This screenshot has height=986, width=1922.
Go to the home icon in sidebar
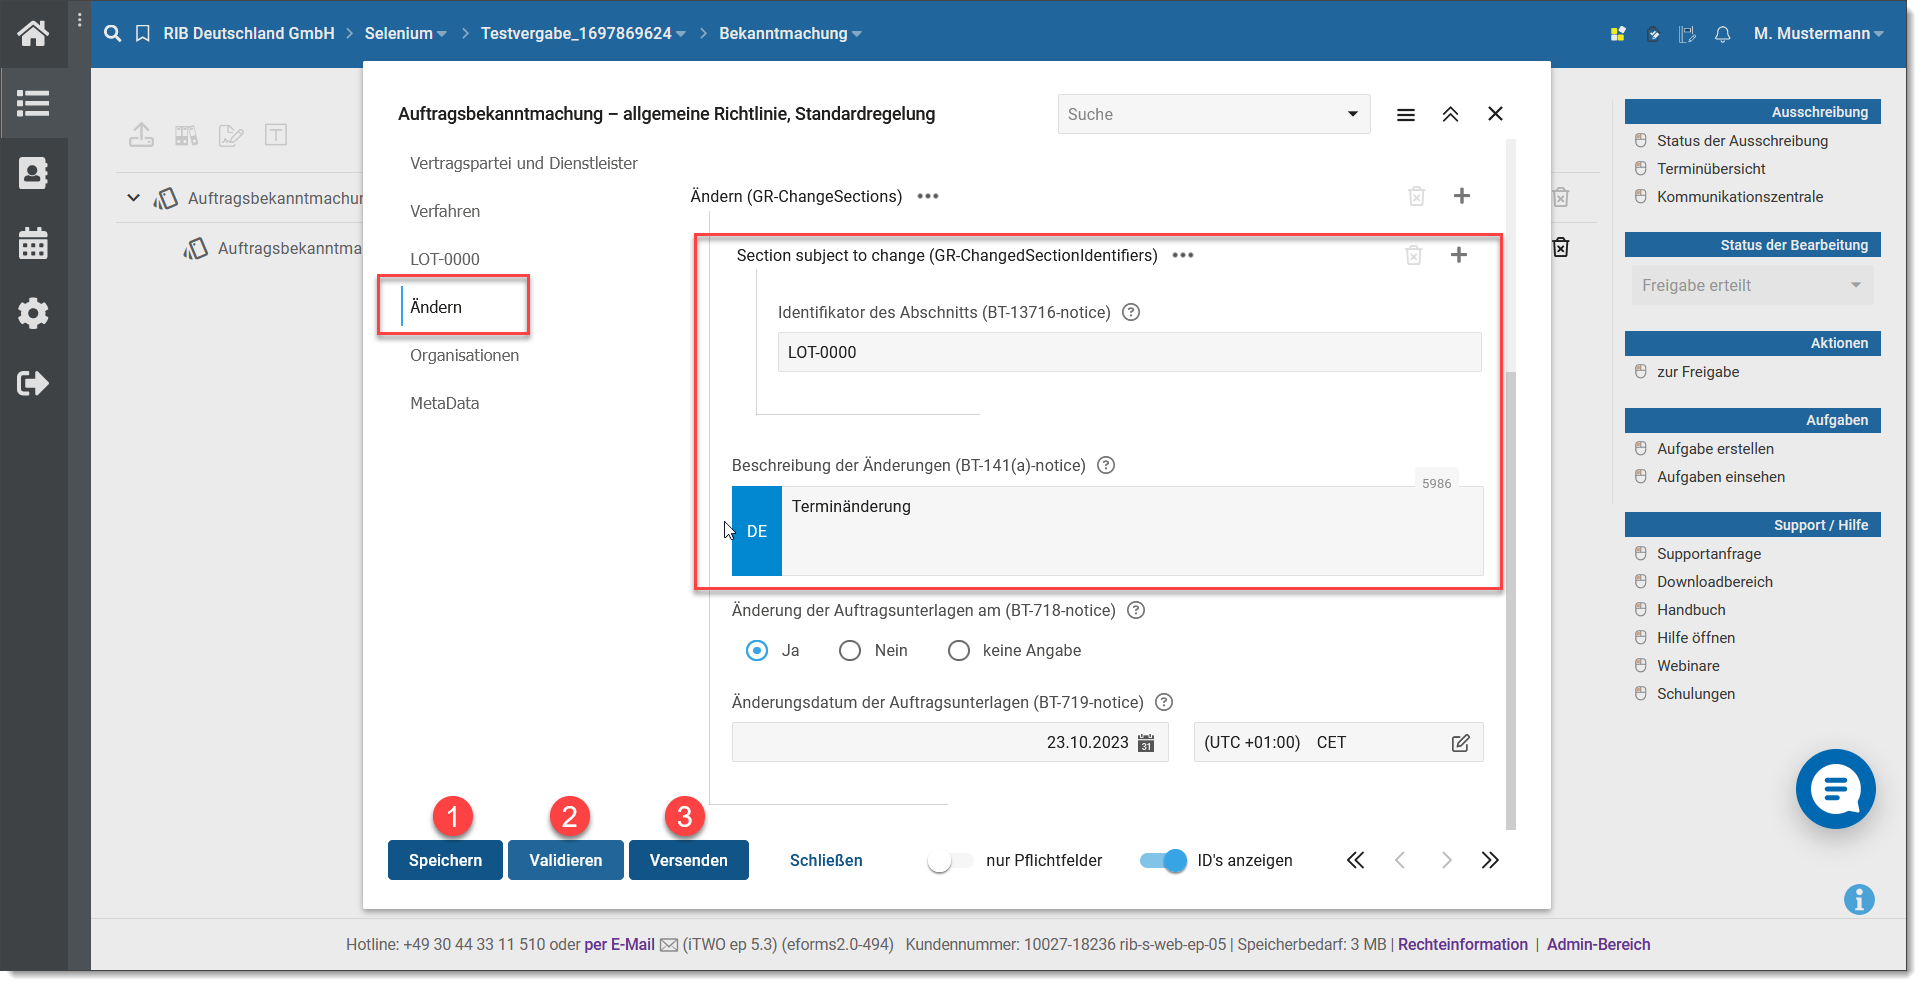coord(33,33)
